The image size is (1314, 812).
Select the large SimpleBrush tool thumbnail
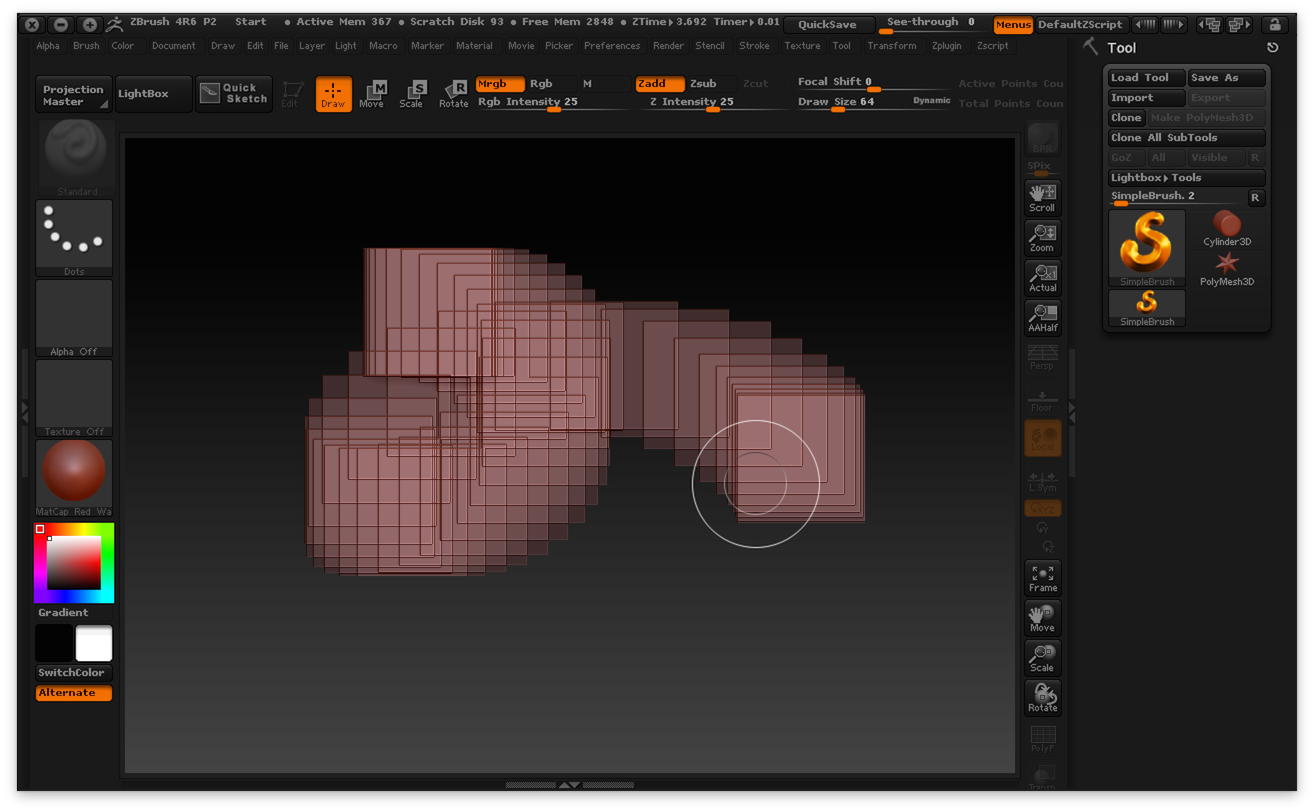(x=1146, y=248)
